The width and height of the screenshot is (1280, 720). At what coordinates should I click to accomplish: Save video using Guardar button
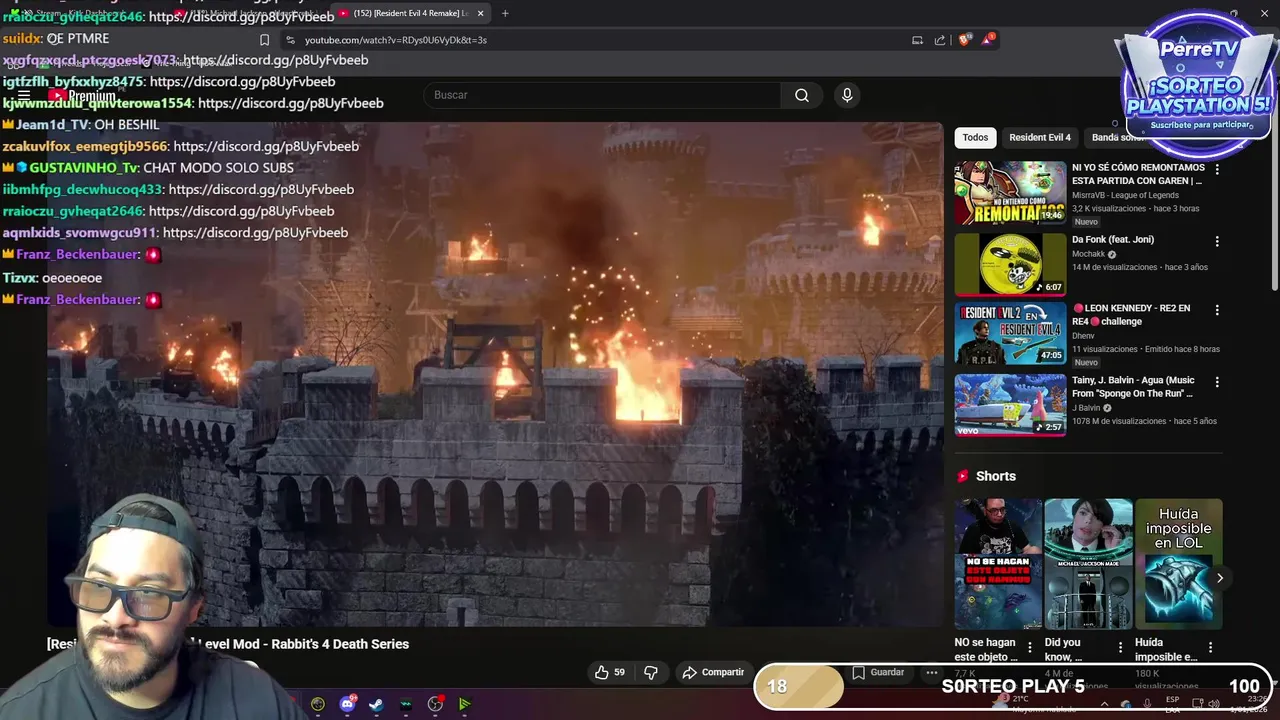(878, 672)
